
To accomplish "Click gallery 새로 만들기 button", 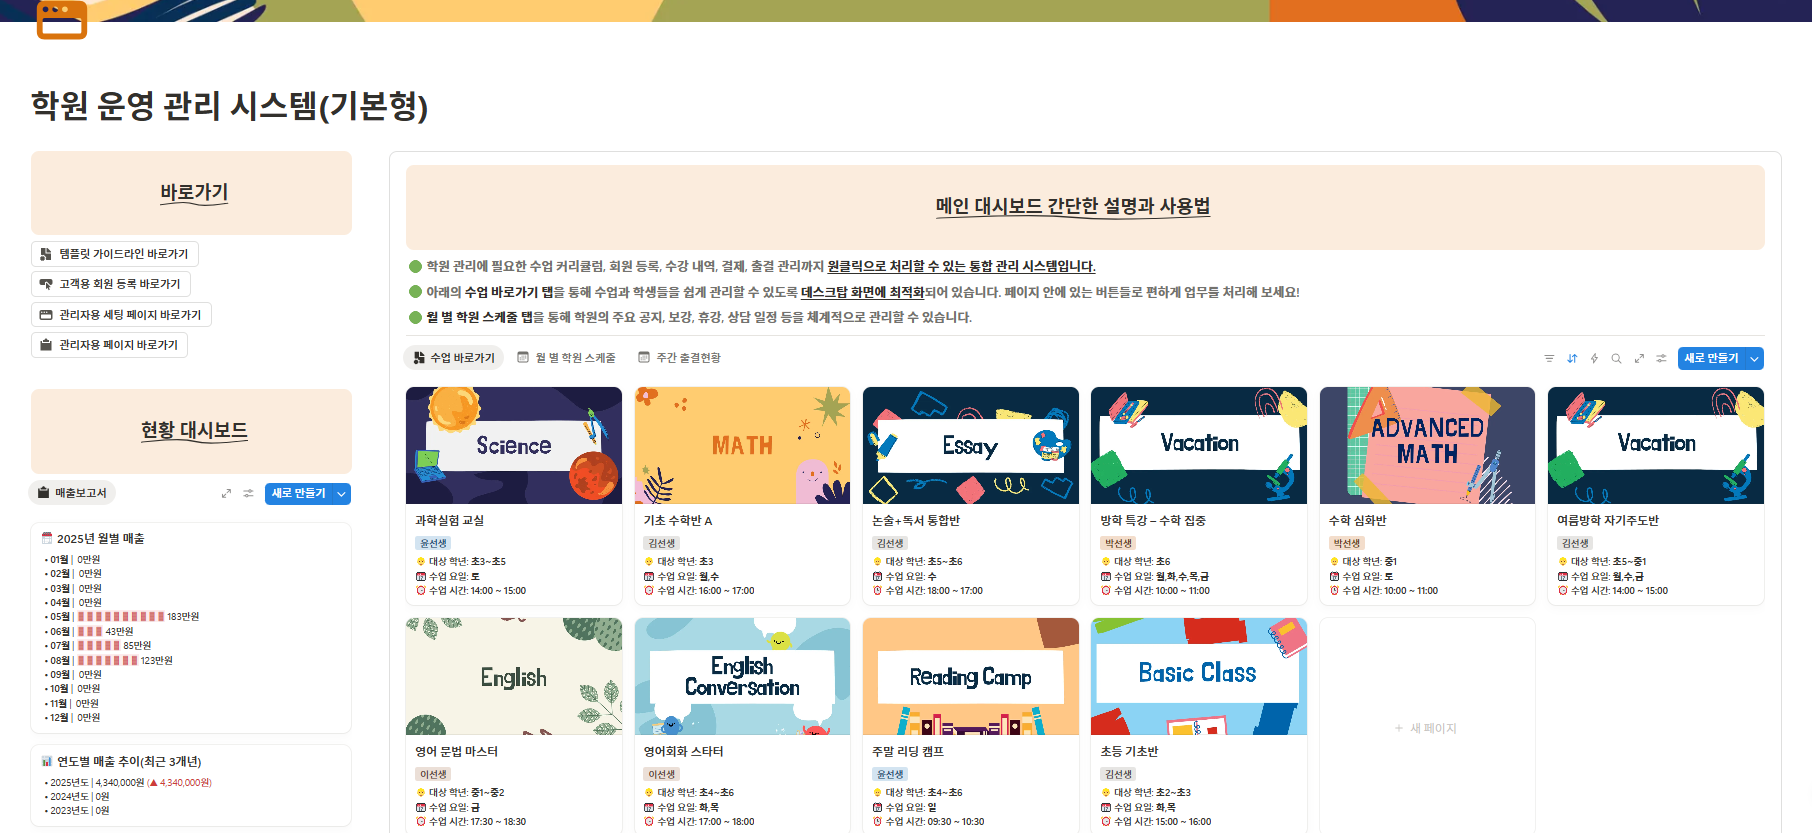I will (1711, 358).
